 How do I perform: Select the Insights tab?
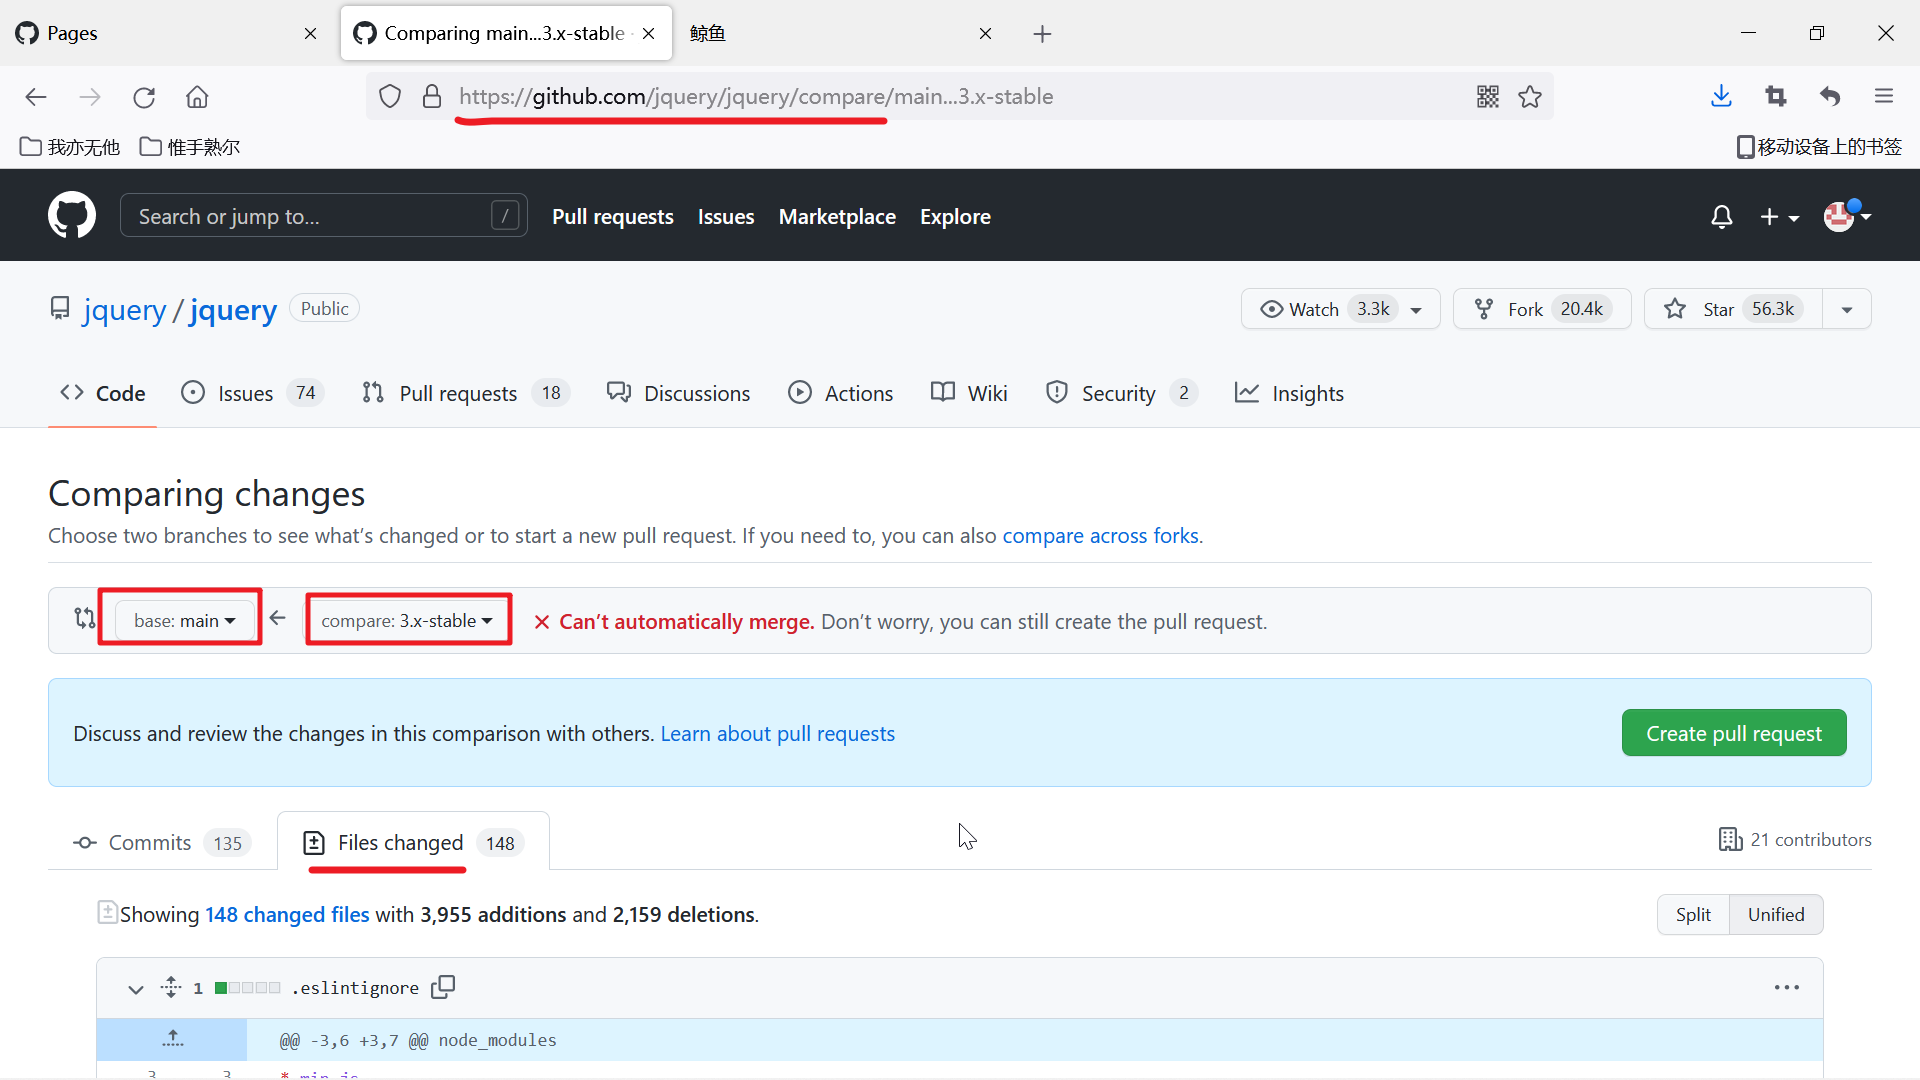point(1289,393)
